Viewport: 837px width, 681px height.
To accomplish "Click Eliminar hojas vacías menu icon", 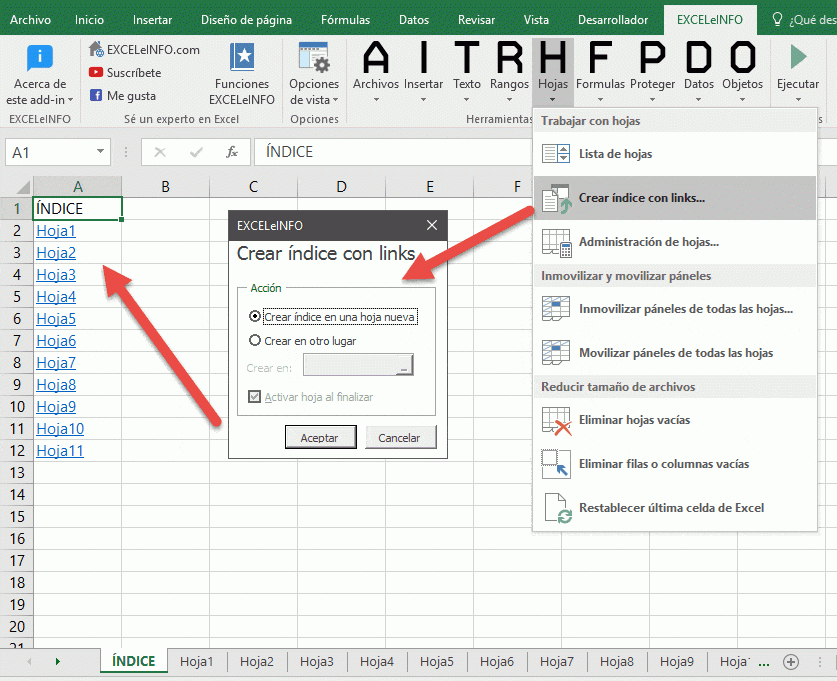I will [555, 420].
